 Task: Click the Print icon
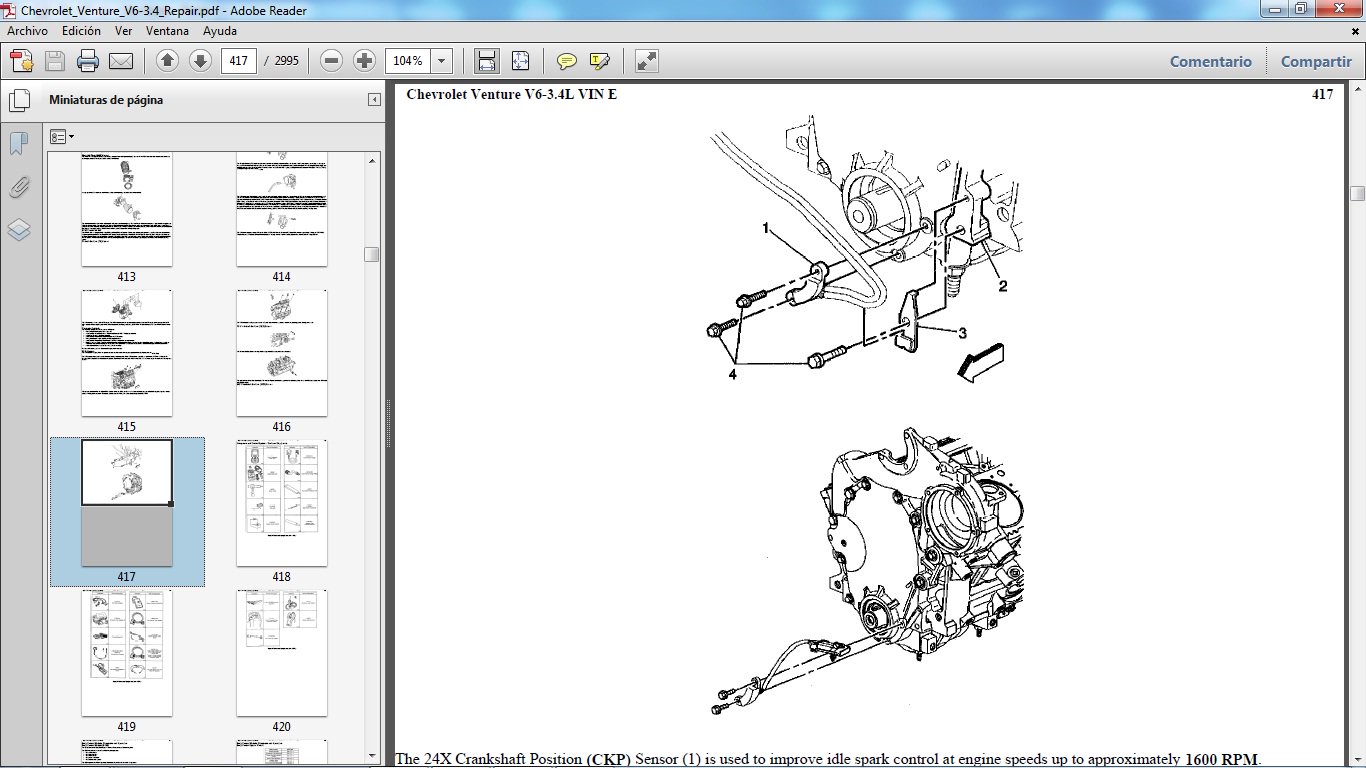[x=88, y=61]
